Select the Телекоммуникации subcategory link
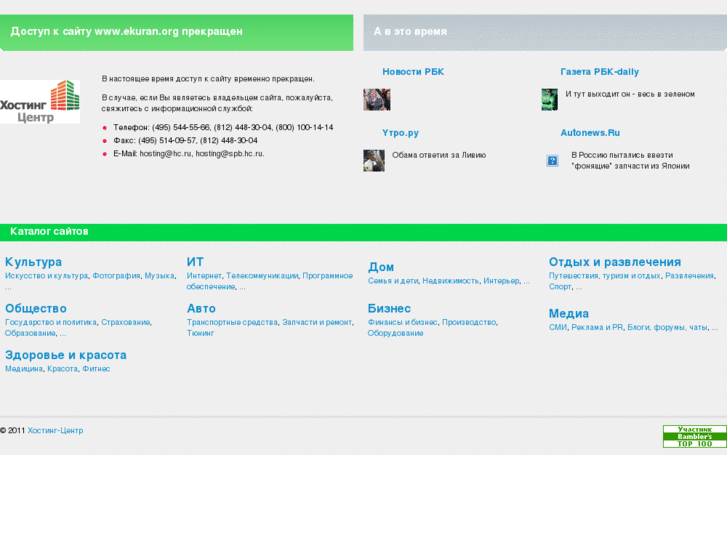The width and height of the screenshot is (727, 545). [x=262, y=276]
